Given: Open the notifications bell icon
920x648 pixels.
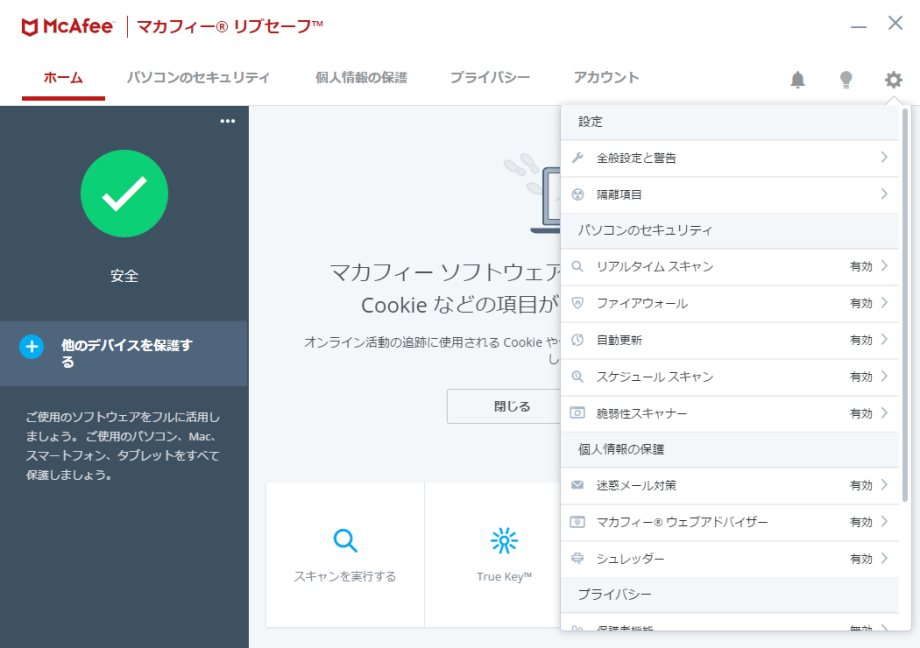Looking at the screenshot, I should click(797, 79).
